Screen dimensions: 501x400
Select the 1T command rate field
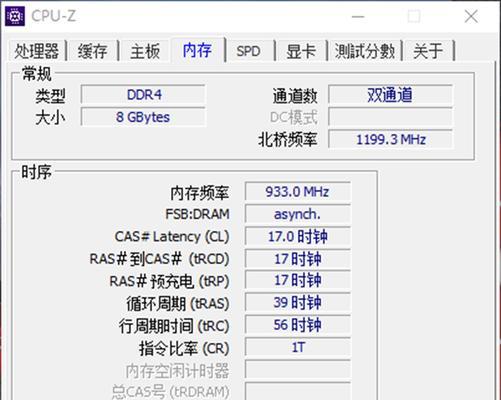click(298, 347)
